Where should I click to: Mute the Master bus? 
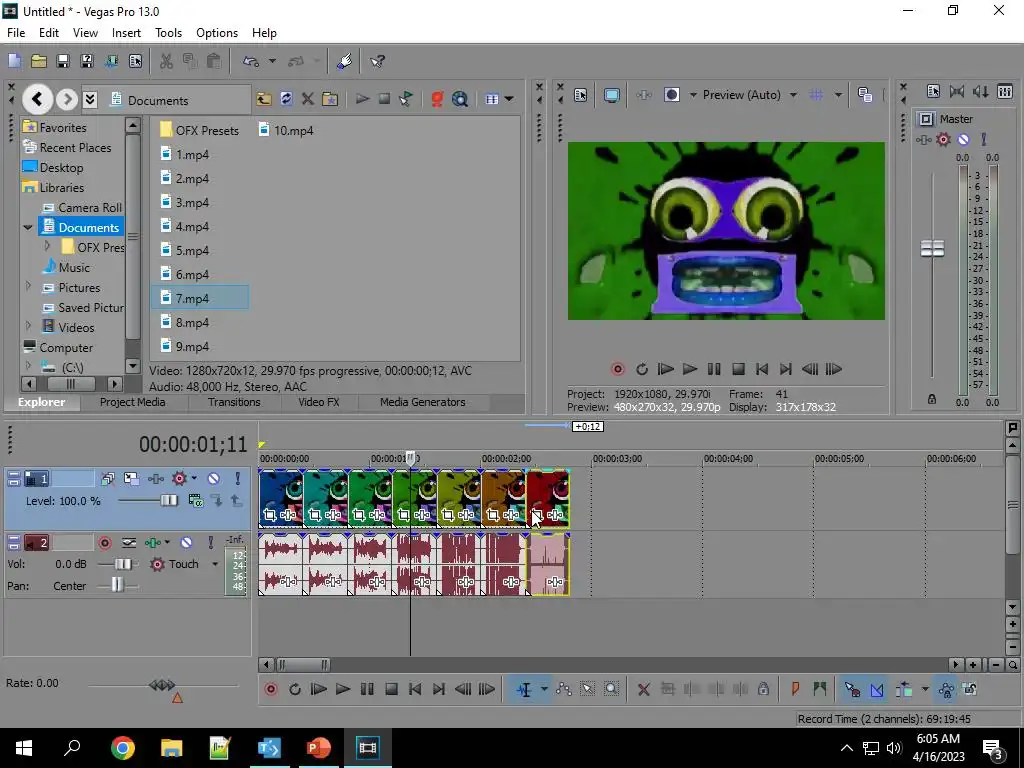(963, 140)
